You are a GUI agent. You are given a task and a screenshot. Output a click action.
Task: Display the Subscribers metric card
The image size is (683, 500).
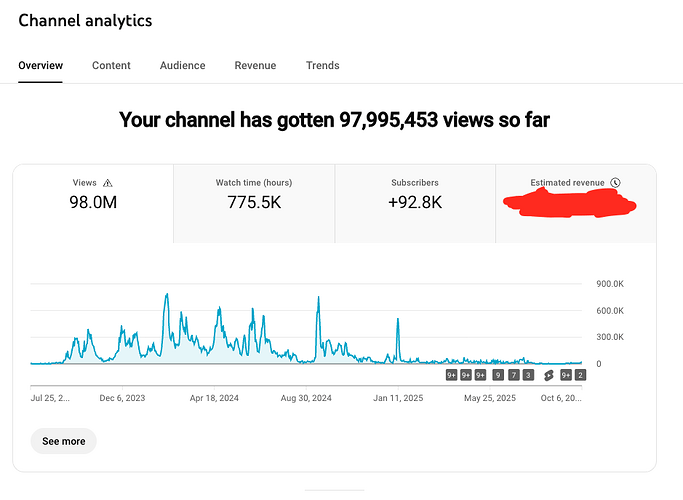point(415,203)
